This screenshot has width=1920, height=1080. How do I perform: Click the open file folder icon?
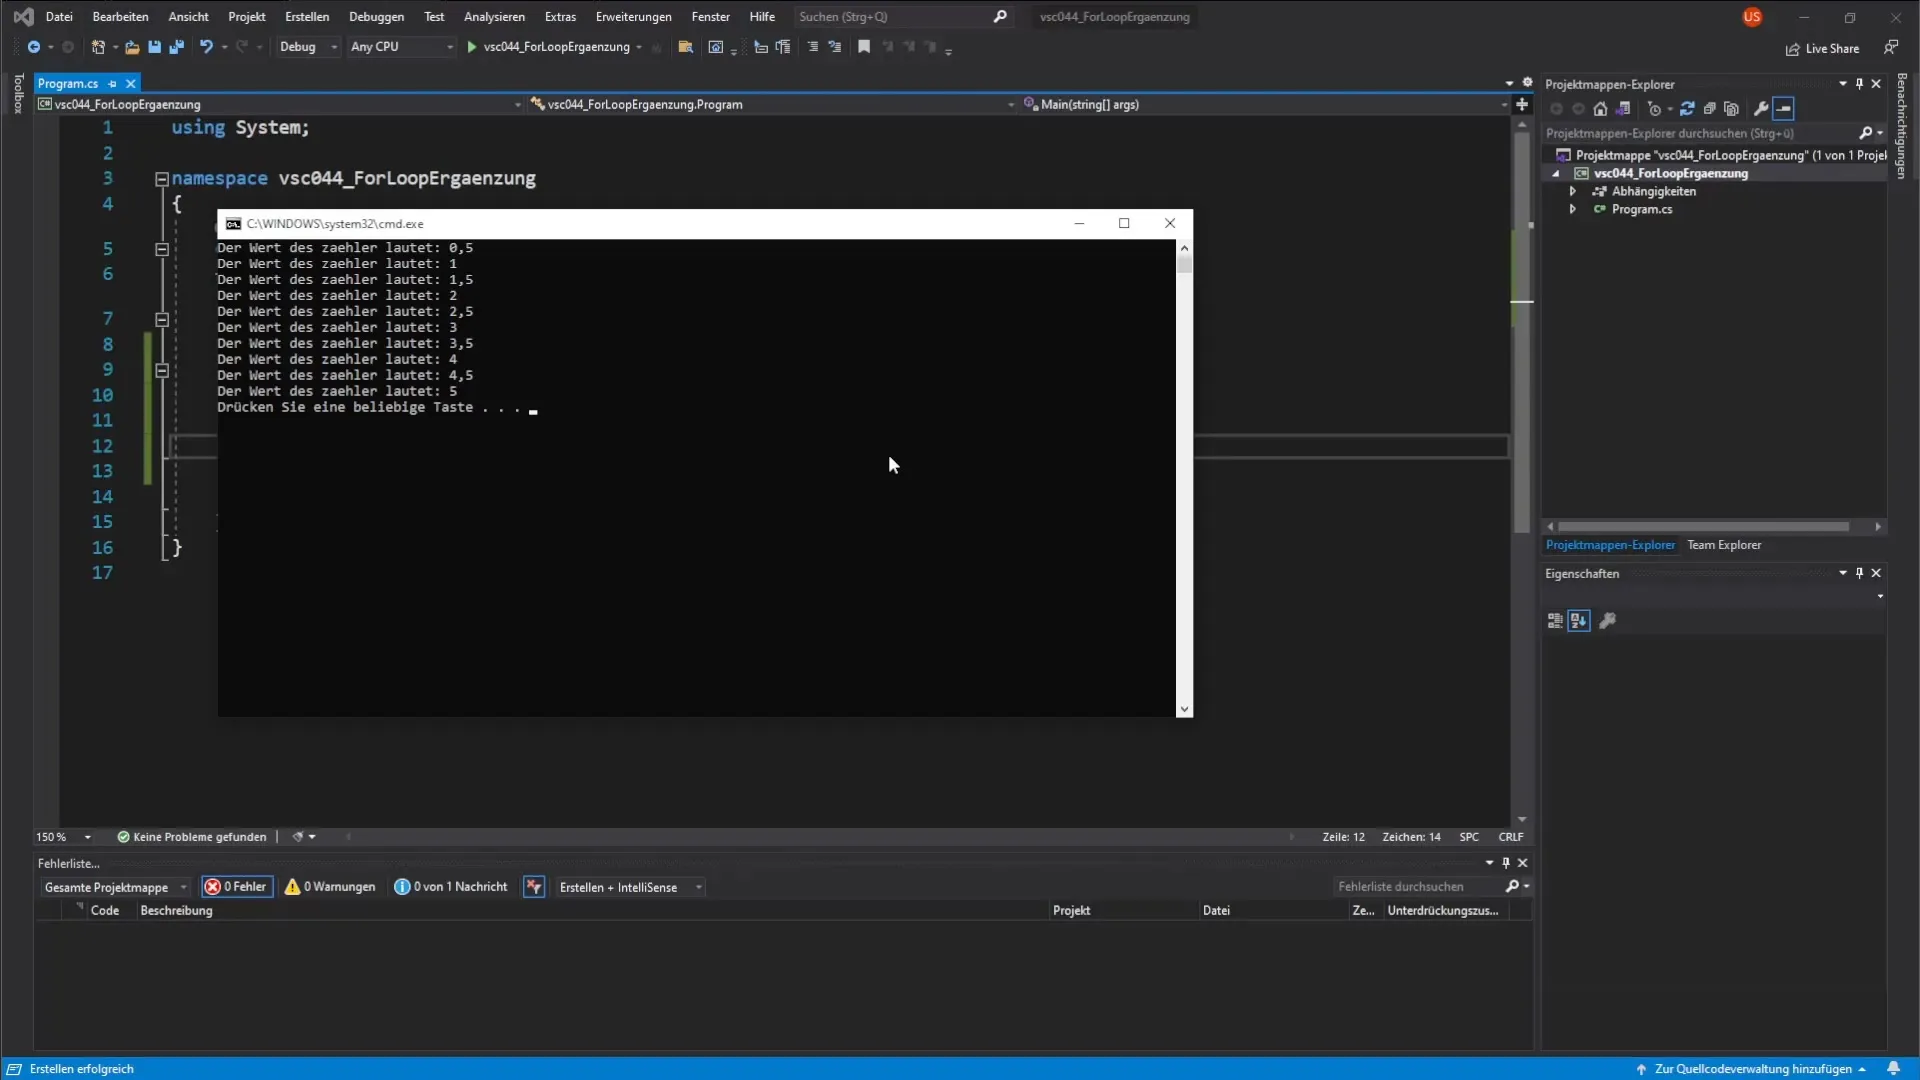tap(132, 47)
